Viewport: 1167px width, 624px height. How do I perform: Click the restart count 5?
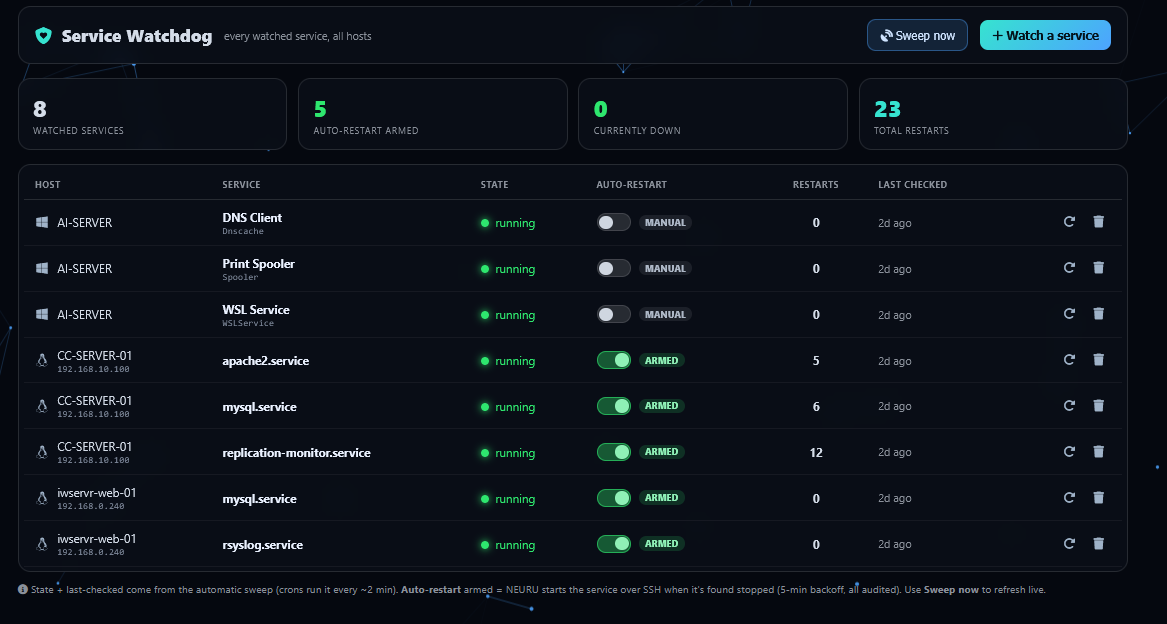click(x=816, y=360)
